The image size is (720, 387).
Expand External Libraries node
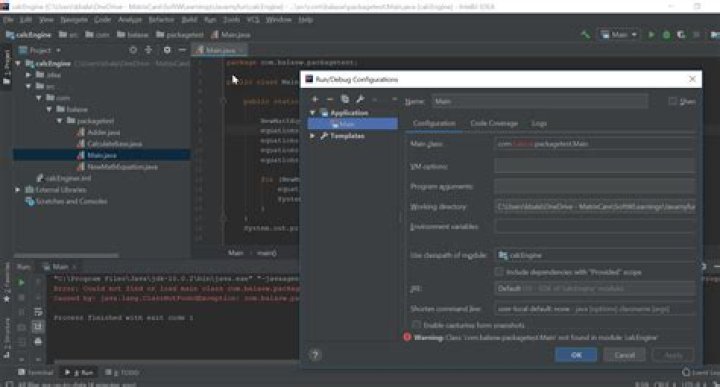pyautogui.click(x=18, y=190)
